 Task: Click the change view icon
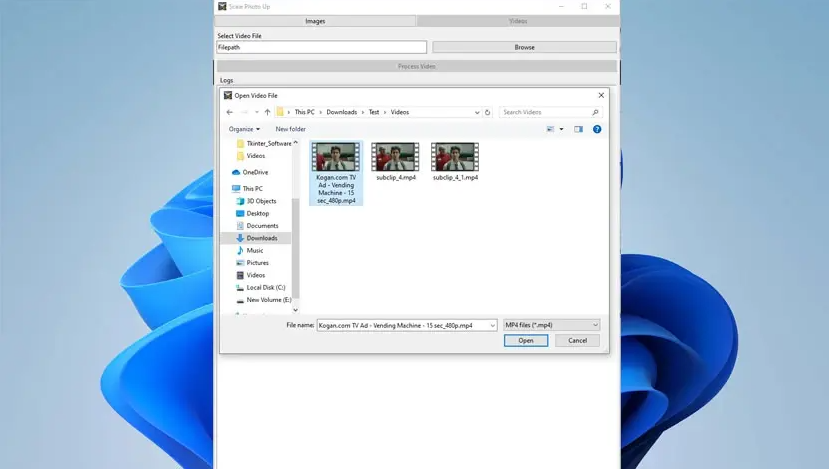click(550, 129)
